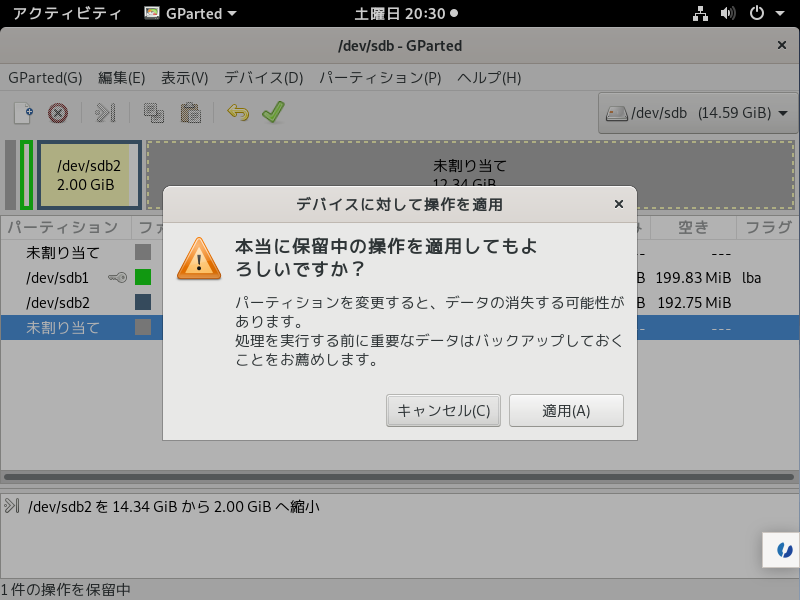
Task: Open the 表示(V) menu
Action: point(185,78)
